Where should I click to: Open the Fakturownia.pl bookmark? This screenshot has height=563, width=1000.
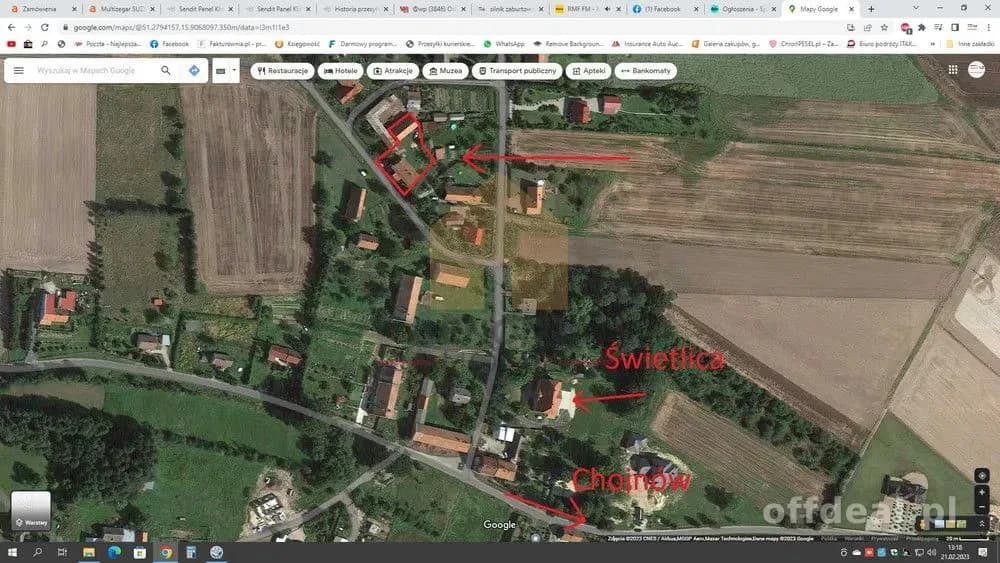(232, 44)
